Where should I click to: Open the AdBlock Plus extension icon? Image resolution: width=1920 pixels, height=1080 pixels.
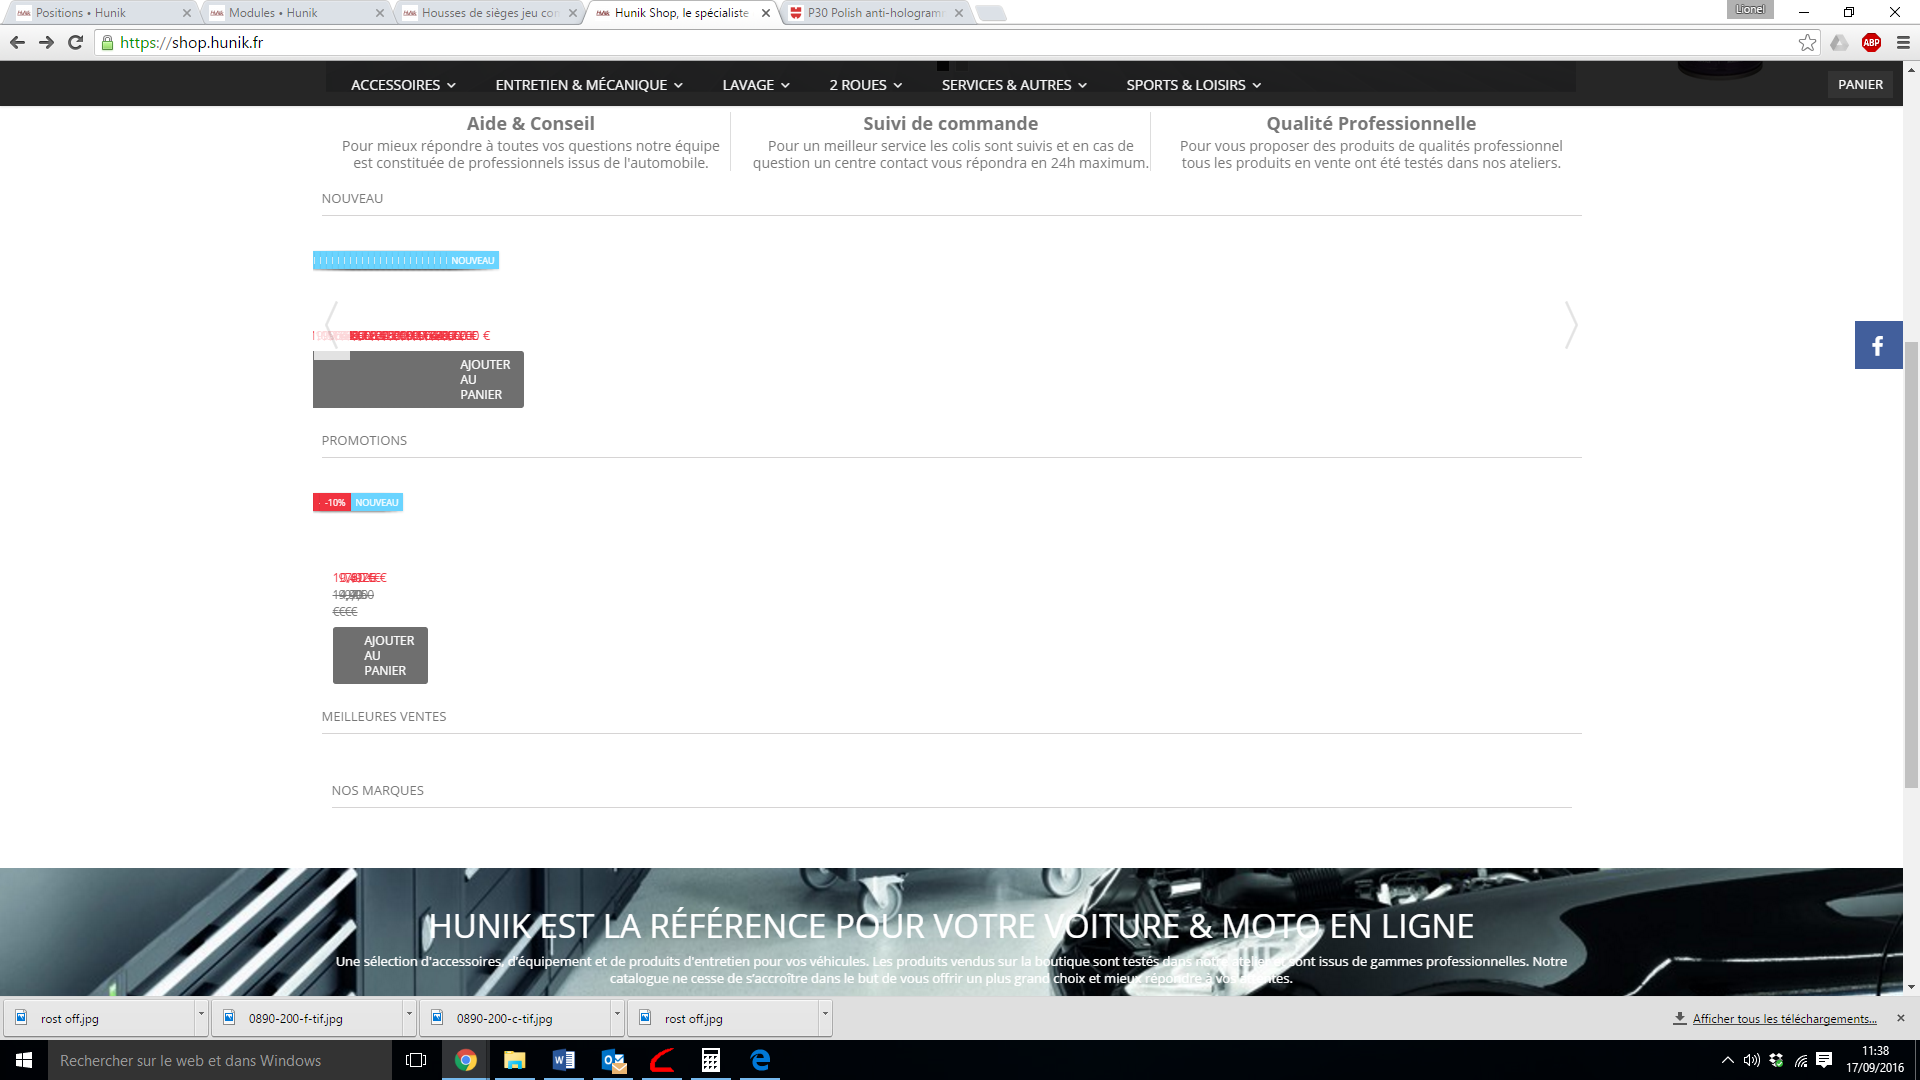(x=1871, y=42)
